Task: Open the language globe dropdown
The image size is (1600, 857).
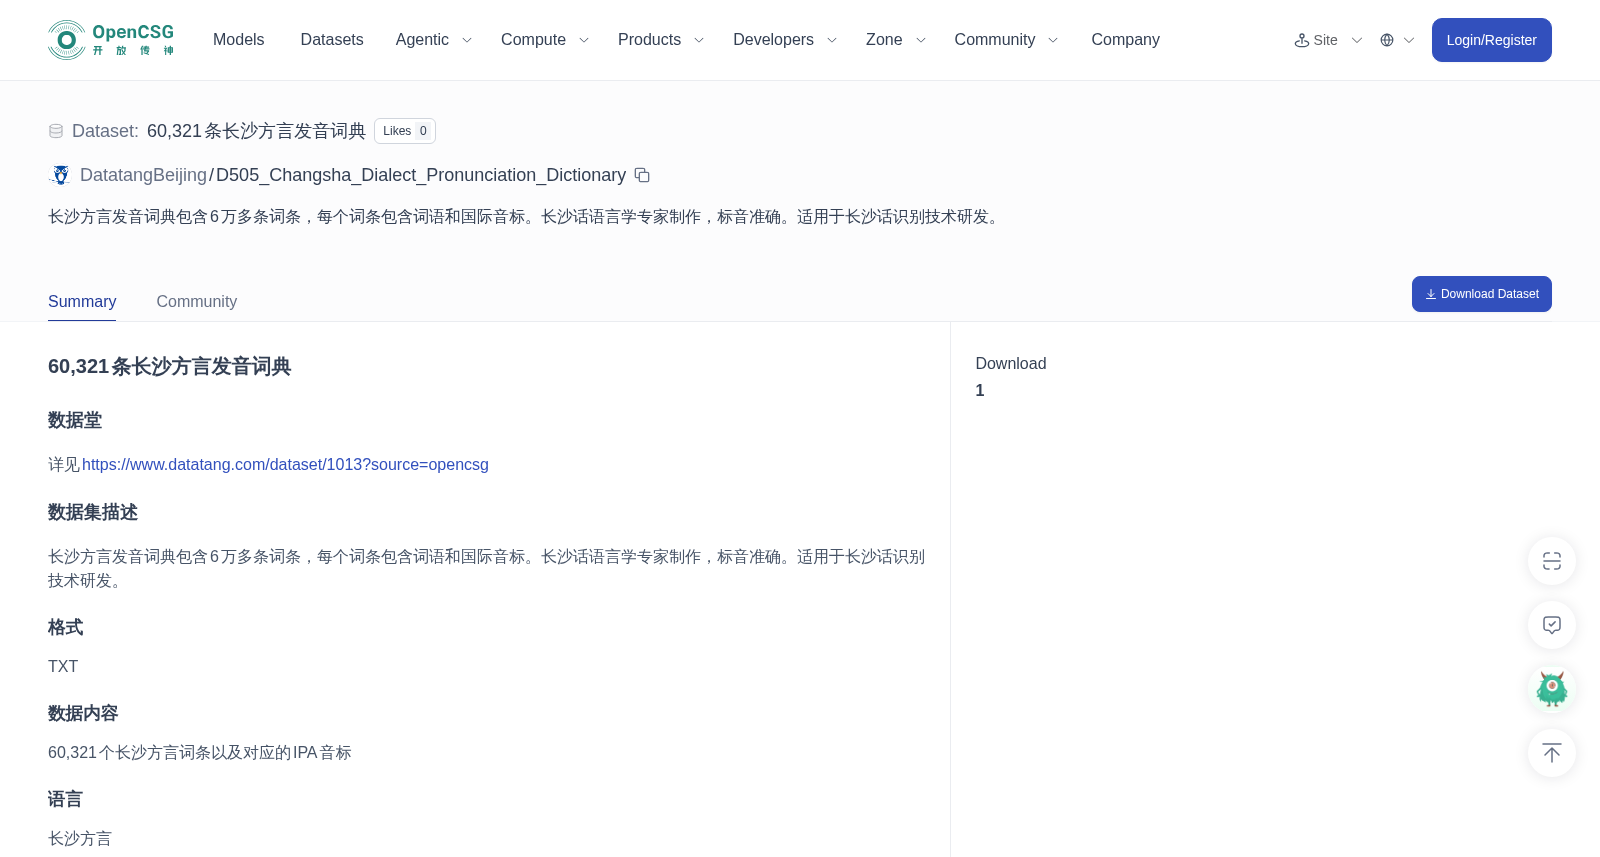Action: tap(1397, 40)
